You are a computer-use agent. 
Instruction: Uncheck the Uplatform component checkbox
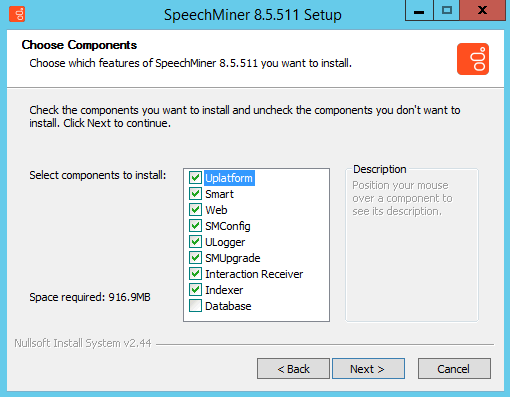(x=195, y=178)
